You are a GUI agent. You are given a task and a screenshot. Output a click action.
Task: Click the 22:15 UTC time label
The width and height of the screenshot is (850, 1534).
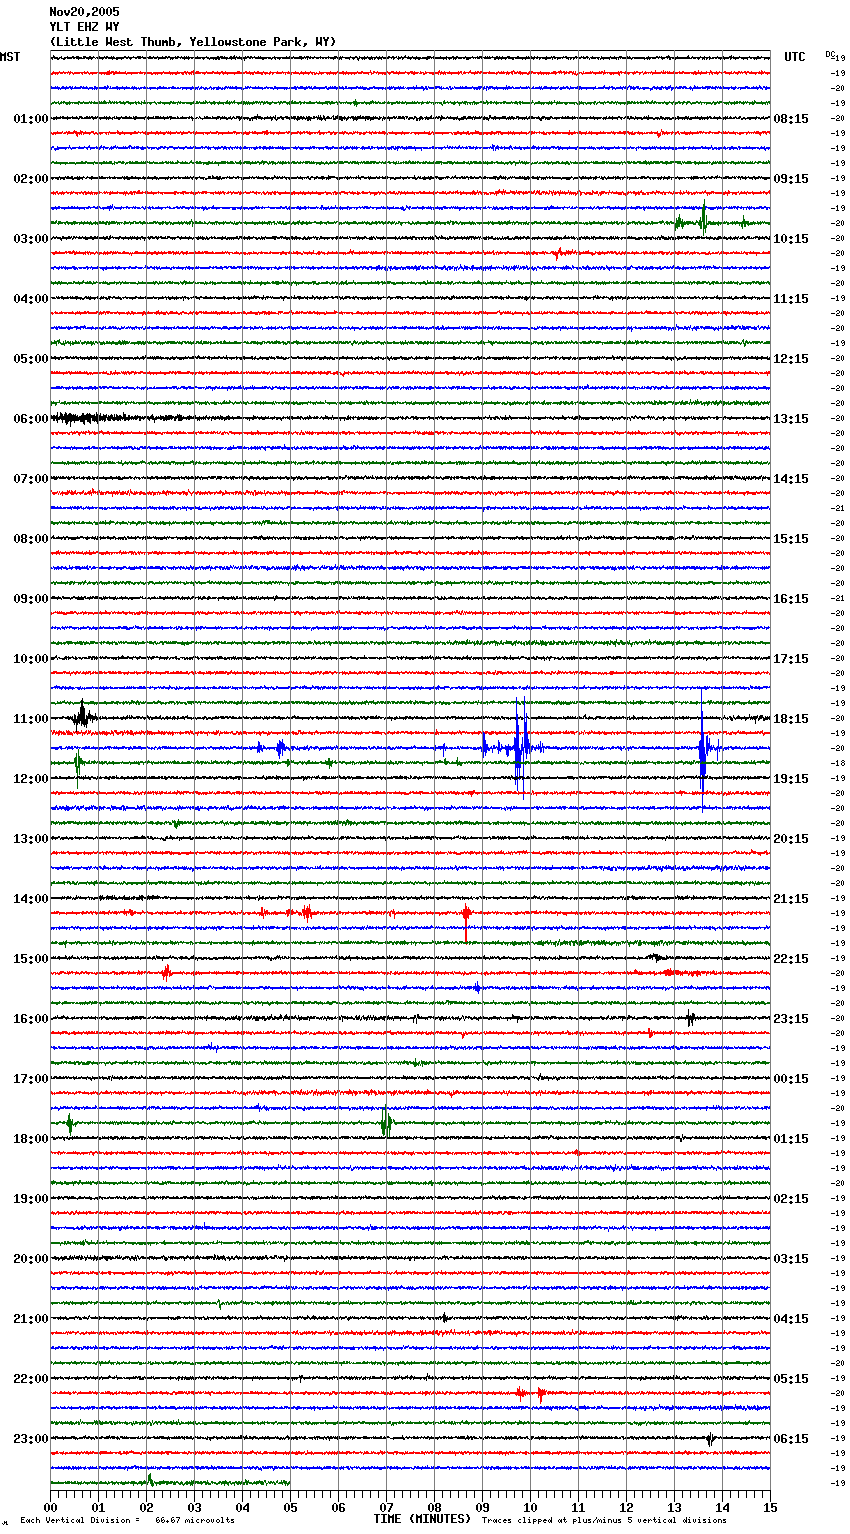[x=791, y=959]
